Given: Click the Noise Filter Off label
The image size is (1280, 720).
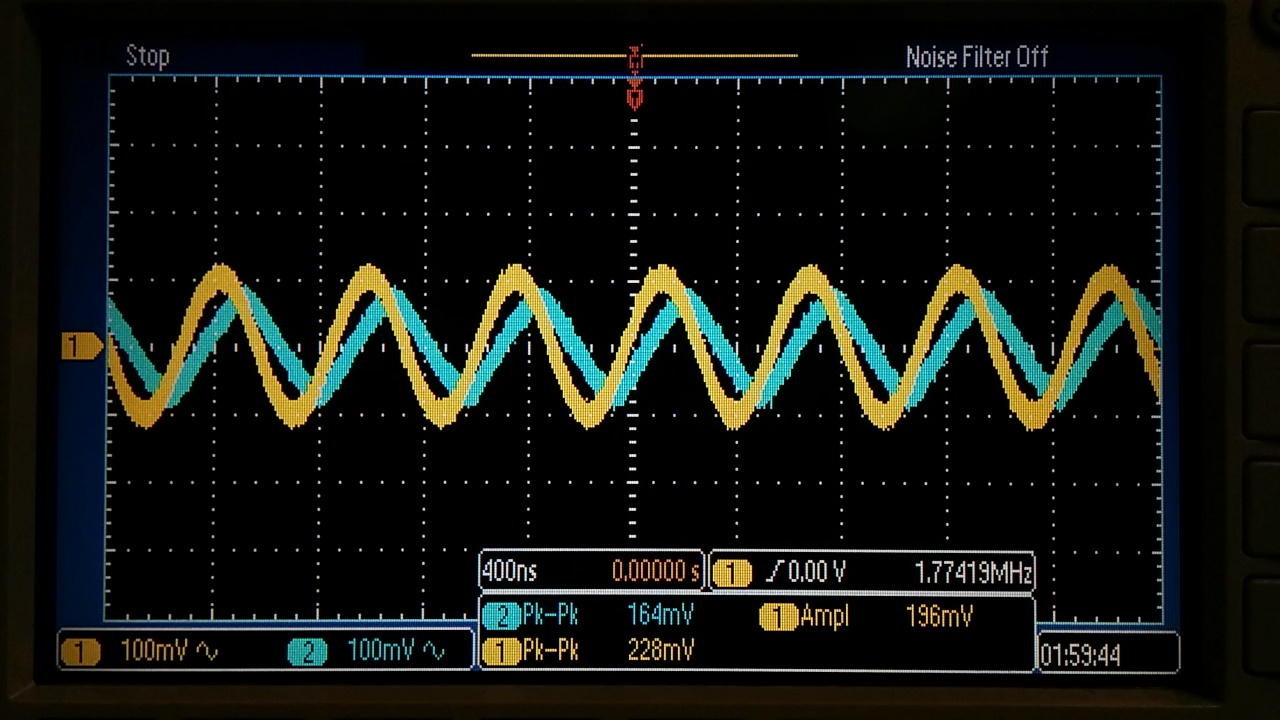Looking at the screenshot, I should pyautogui.click(x=976, y=57).
